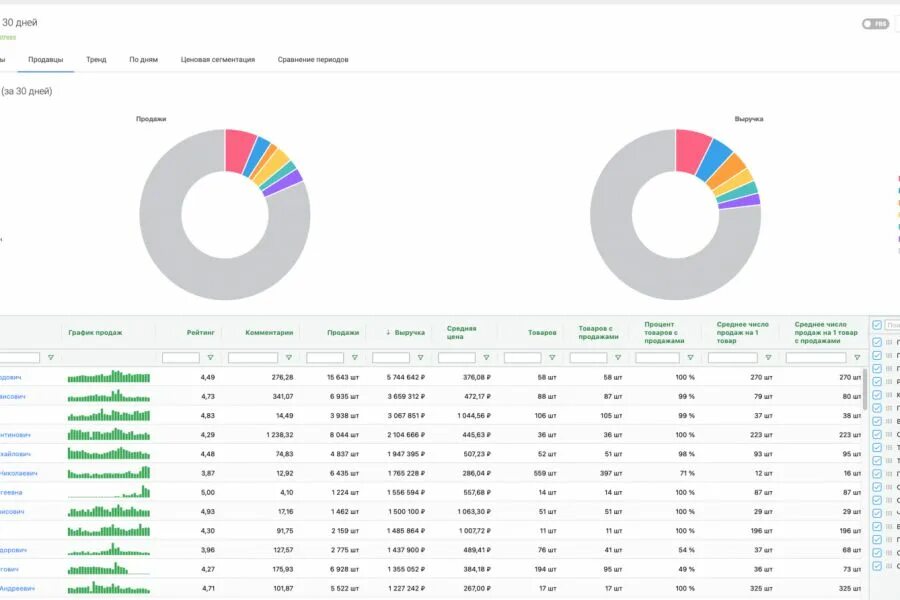The height and width of the screenshot is (600, 900).
Task: Open the Ценовая сегментация tab
Action: [218, 60]
